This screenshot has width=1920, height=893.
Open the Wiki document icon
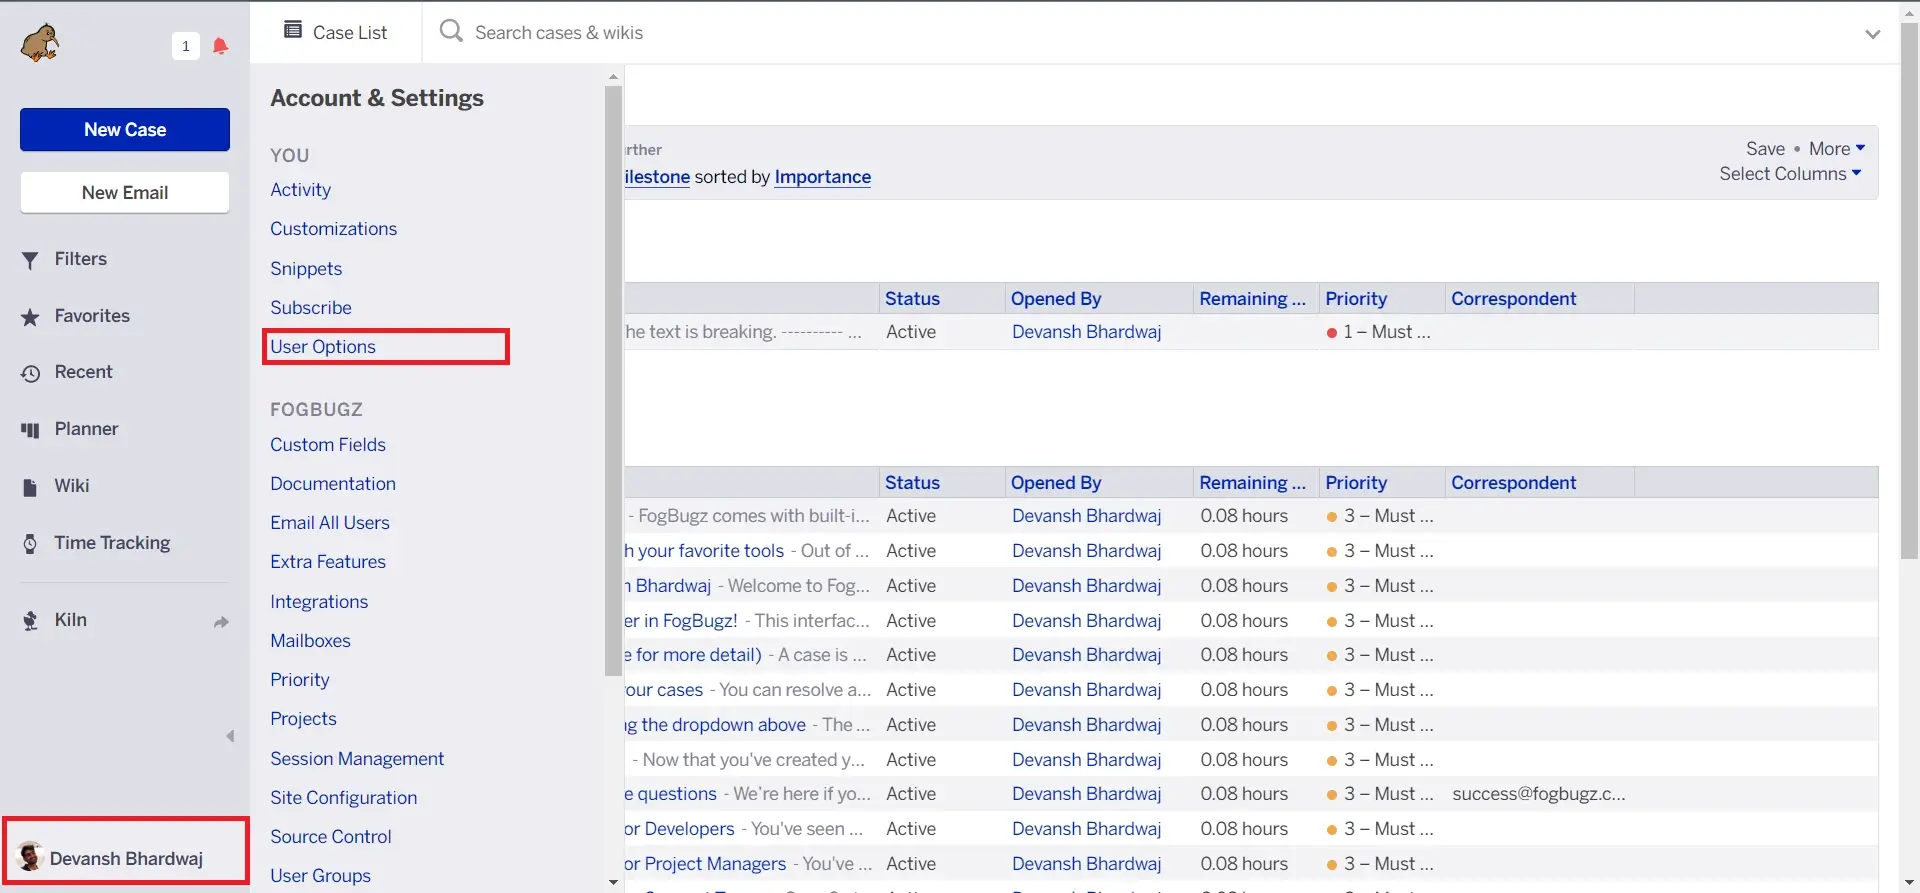tap(30, 487)
